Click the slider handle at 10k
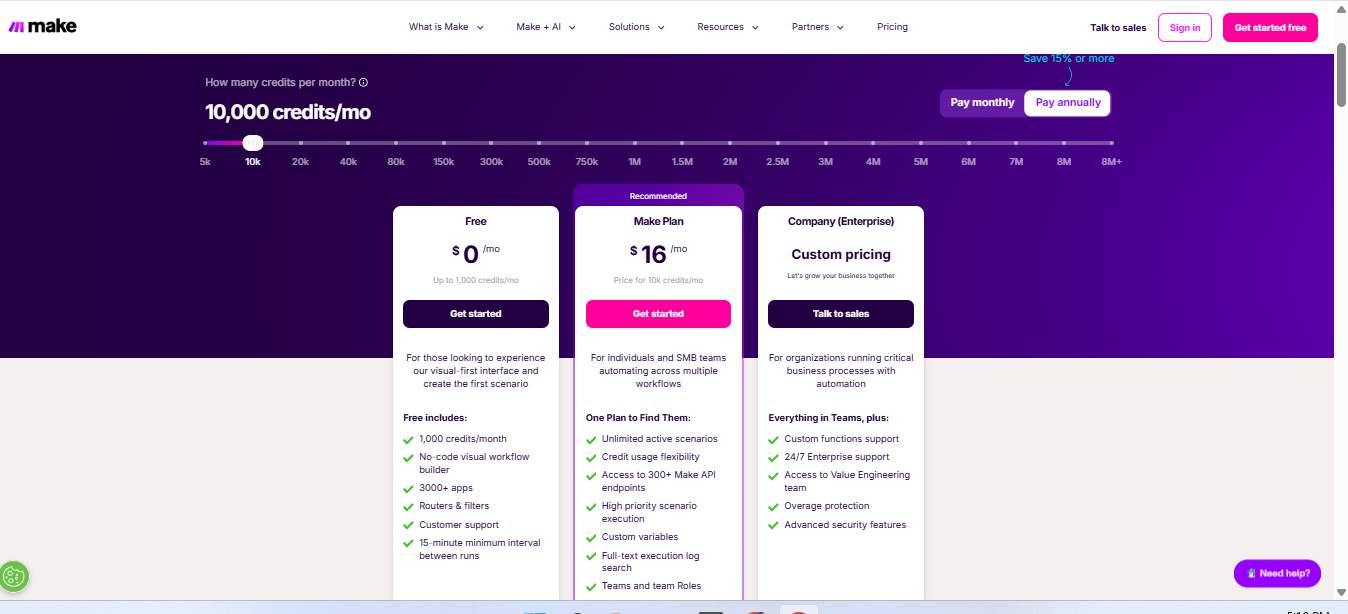This screenshot has height=614, width=1348. click(x=253, y=143)
